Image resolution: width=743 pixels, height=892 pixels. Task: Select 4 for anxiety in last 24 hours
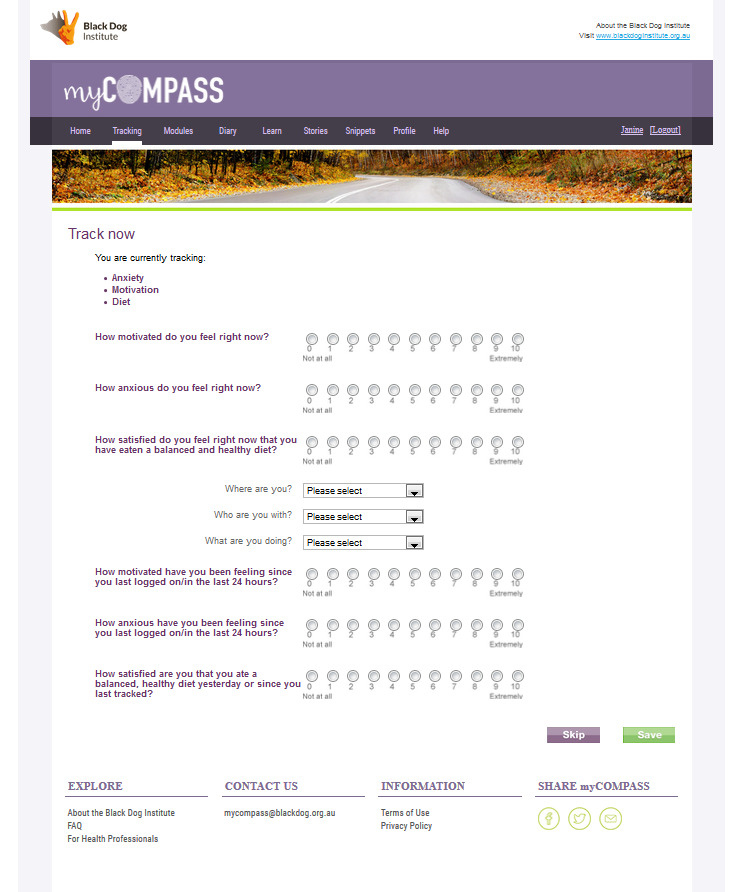click(394, 625)
